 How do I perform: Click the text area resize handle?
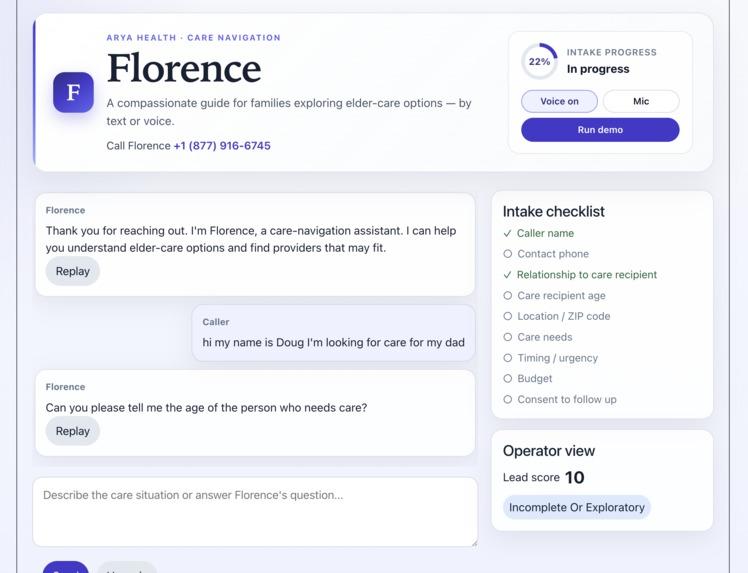pyautogui.click(x=474, y=543)
